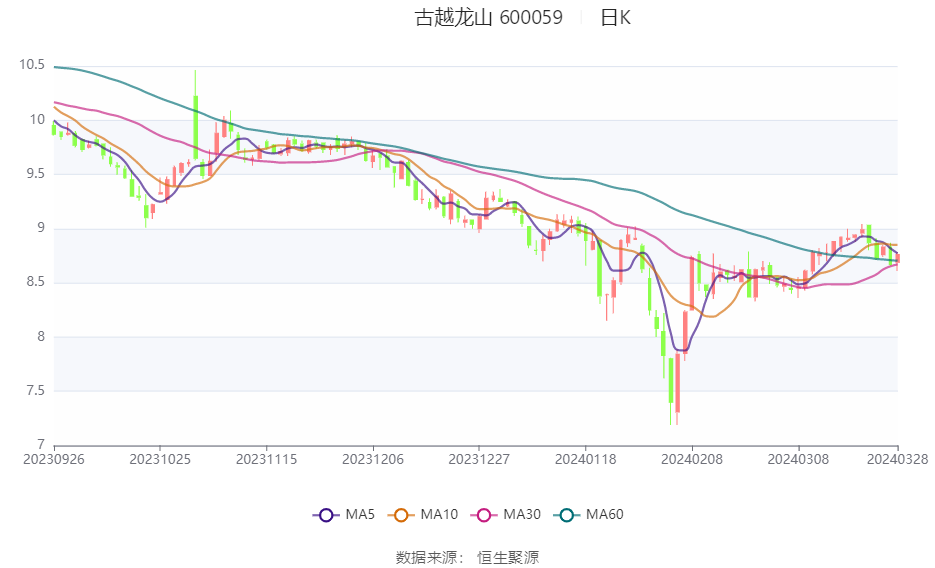Viewport: 935px width, 568px height.
Task: Click the 20231227 date axis label
Action: click(x=479, y=460)
